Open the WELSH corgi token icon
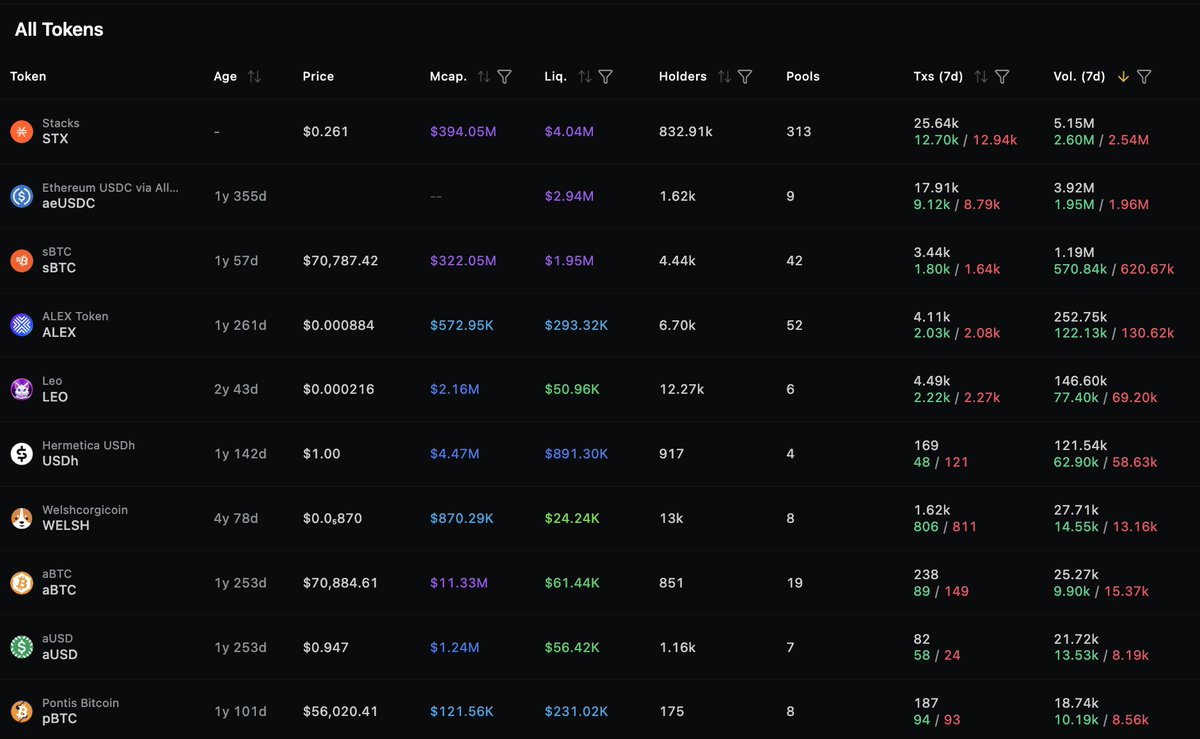The height and width of the screenshot is (739, 1200). [x=21, y=518]
